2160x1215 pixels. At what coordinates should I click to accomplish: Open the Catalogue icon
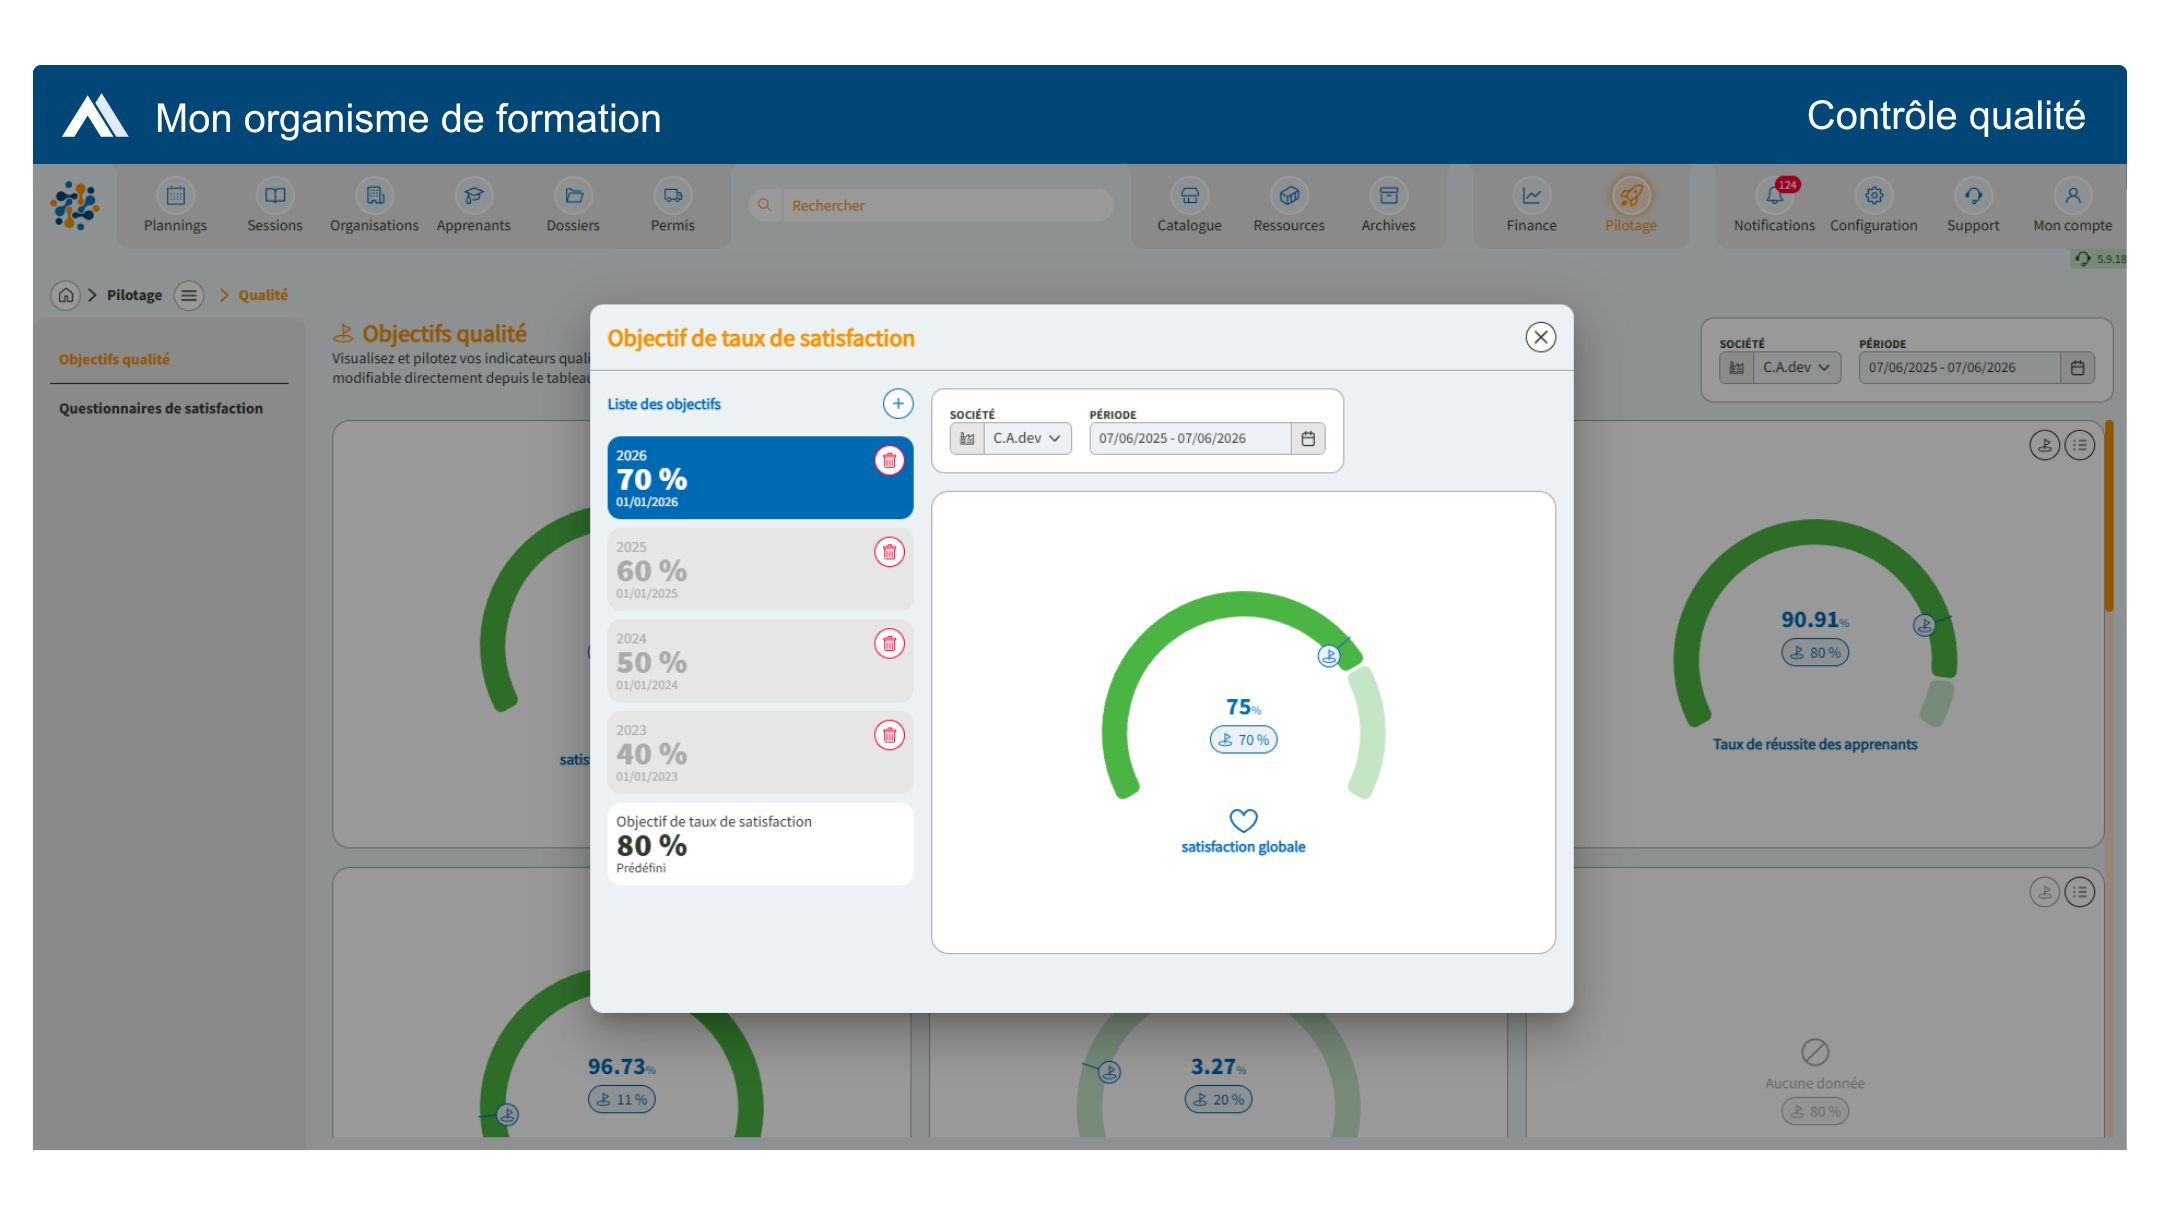[1189, 196]
